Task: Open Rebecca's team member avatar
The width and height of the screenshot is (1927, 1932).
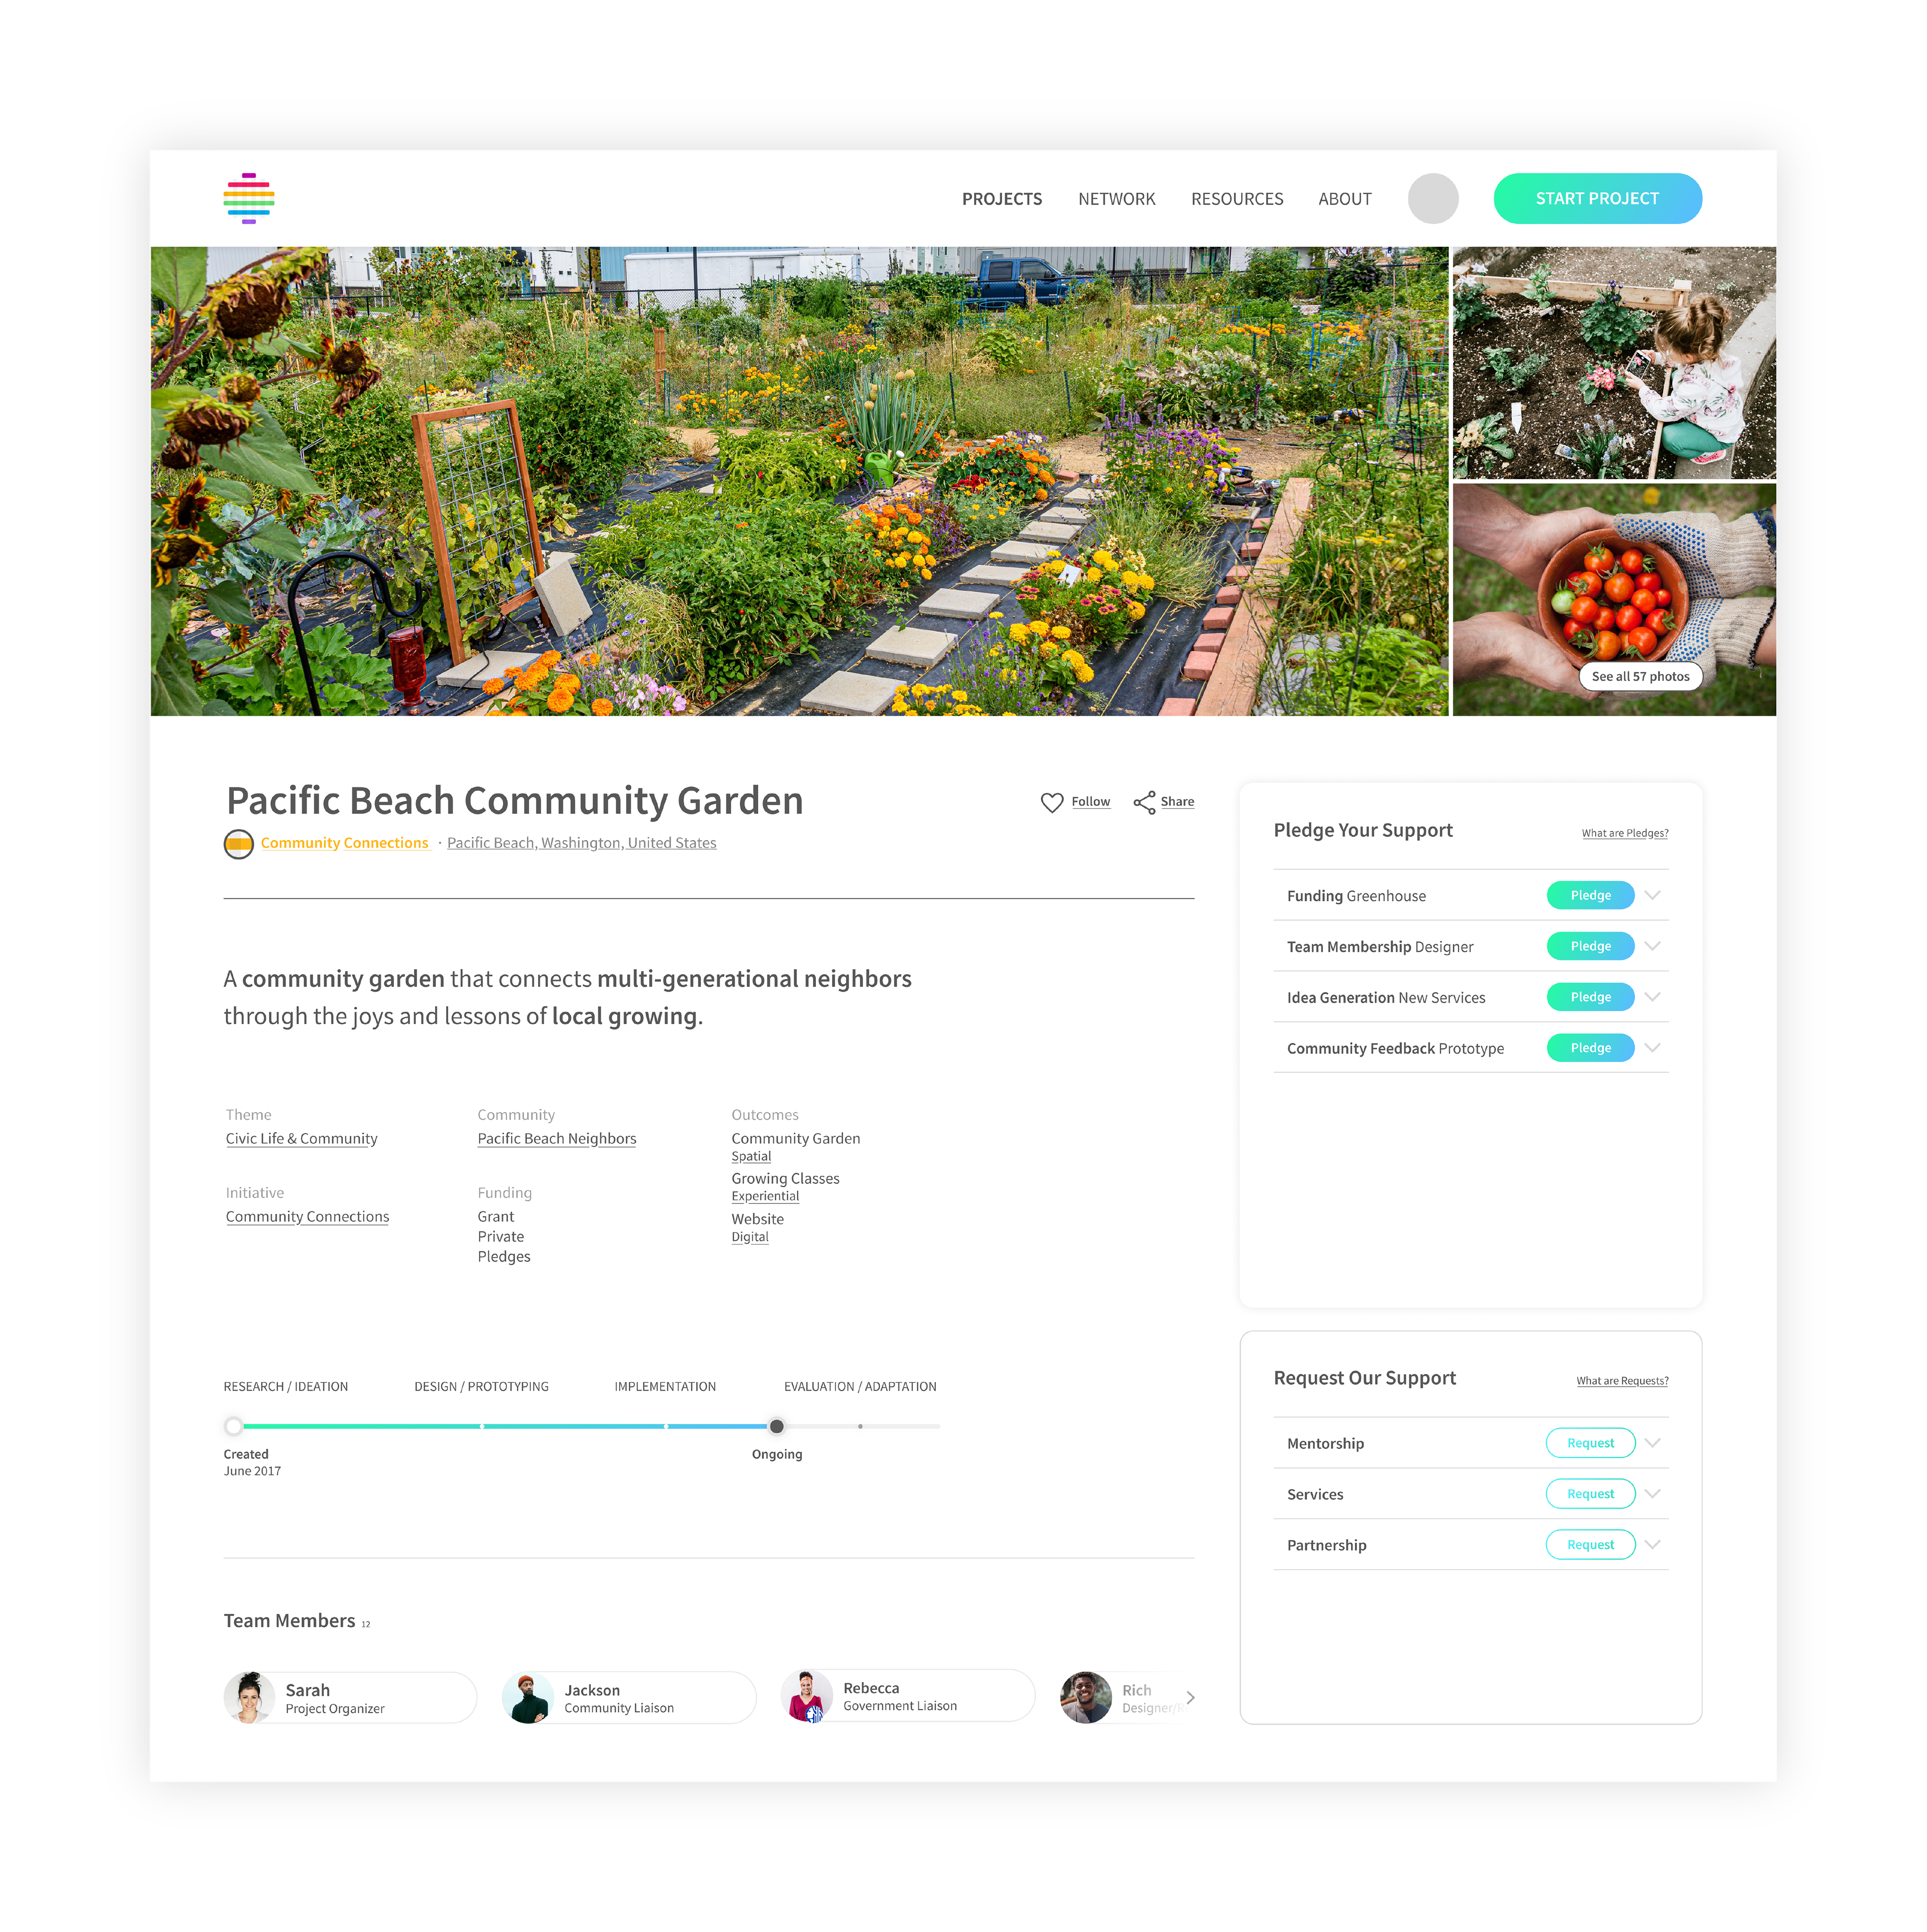Action: point(807,1696)
